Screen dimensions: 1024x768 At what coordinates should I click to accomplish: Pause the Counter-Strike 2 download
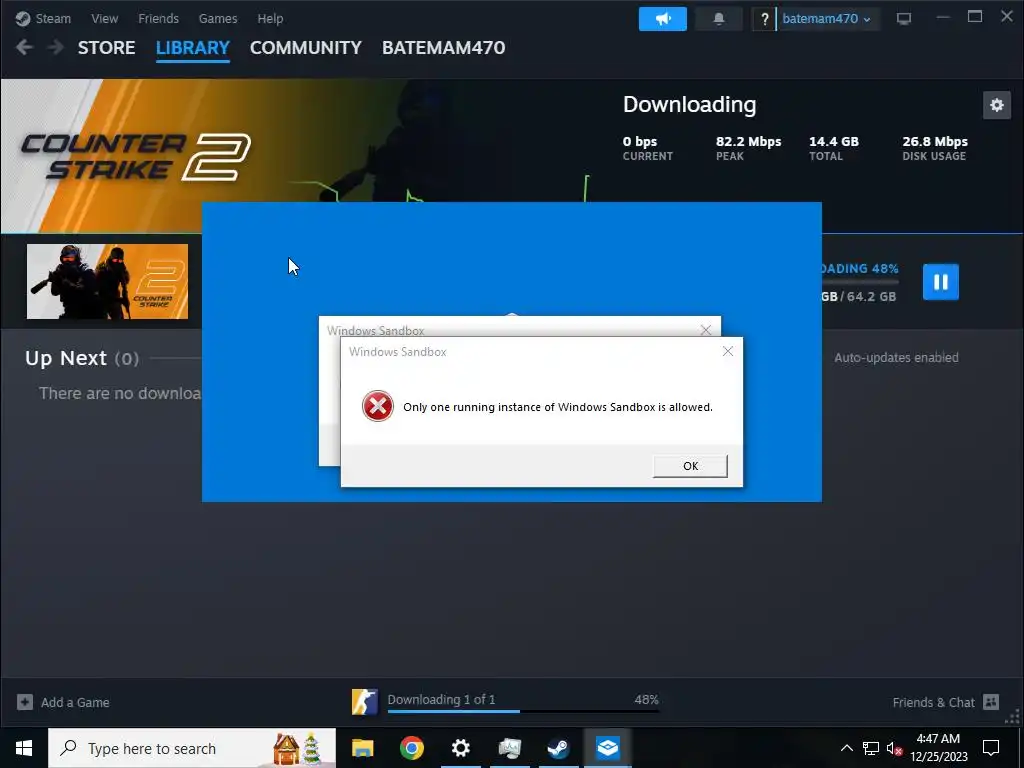(940, 281)
